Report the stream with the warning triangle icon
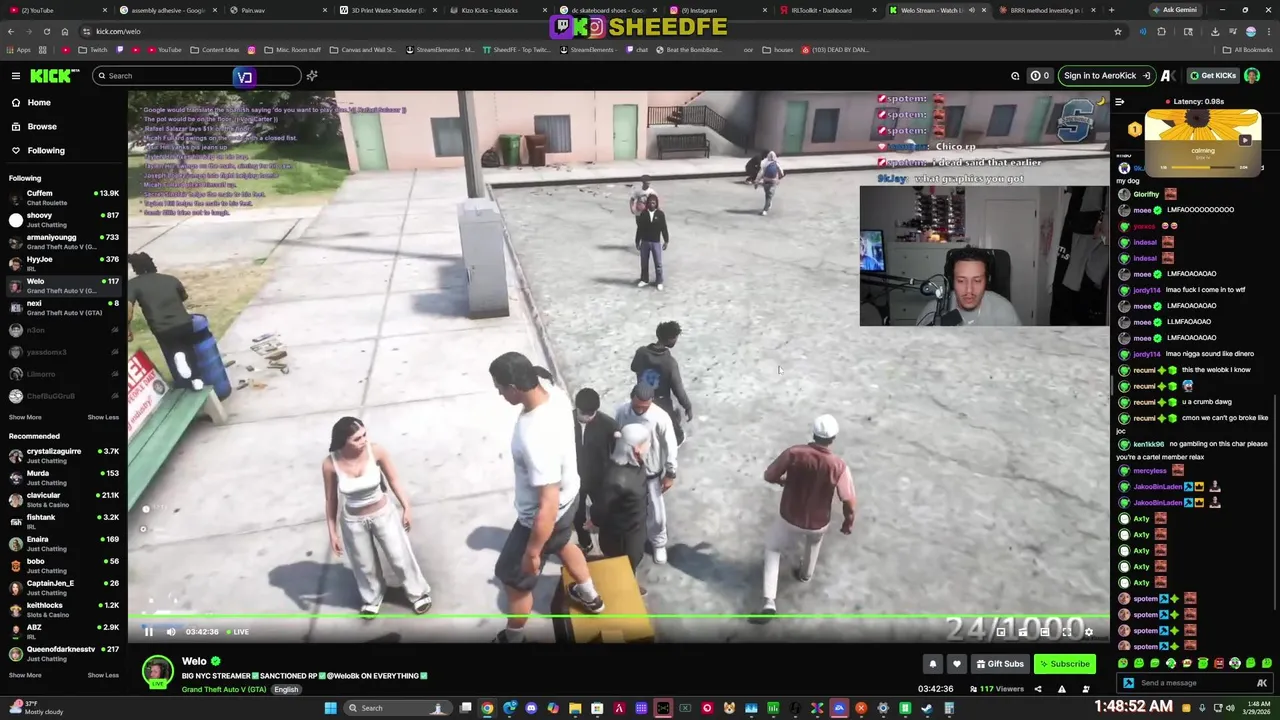1280x720 pixels. [x=1062, y=689]
